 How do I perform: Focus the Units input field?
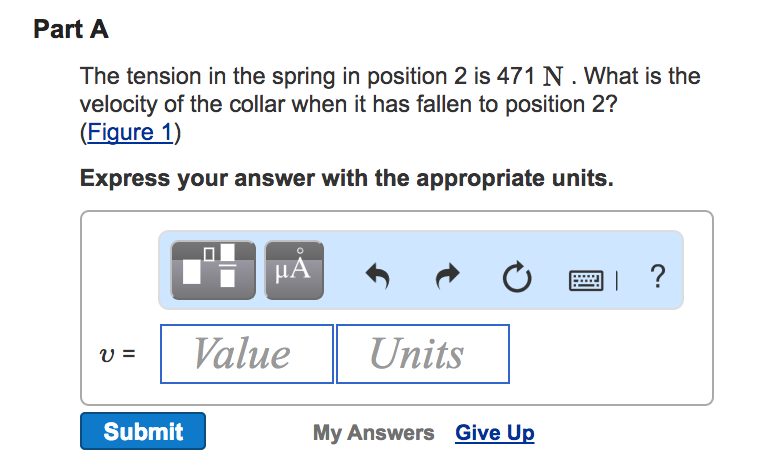click(422, 353)
